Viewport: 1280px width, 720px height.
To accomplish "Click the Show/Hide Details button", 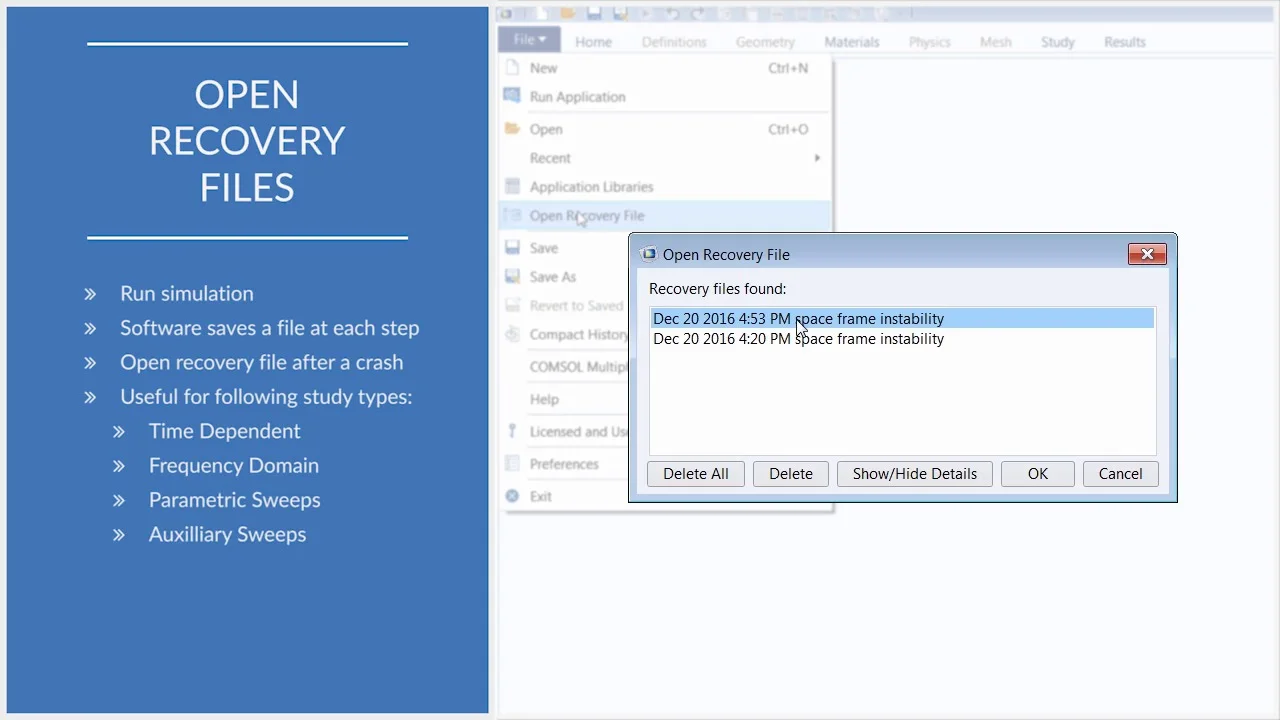I will click(914, 474).
